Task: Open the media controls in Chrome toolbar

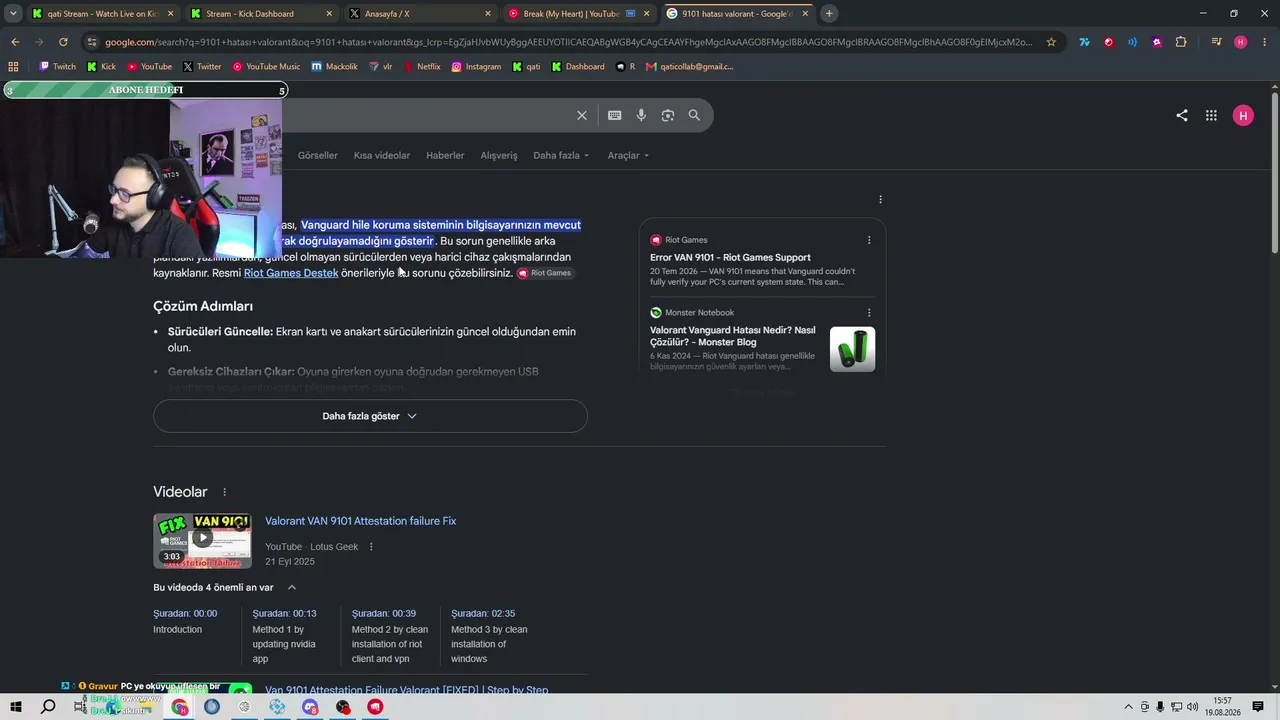Action: tap(1216, 42)
